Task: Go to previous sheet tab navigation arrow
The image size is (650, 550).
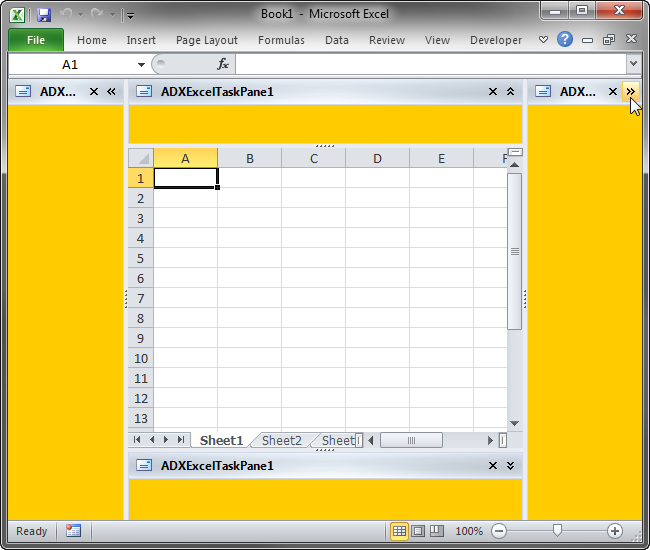Action: click(x=152, y=440)
